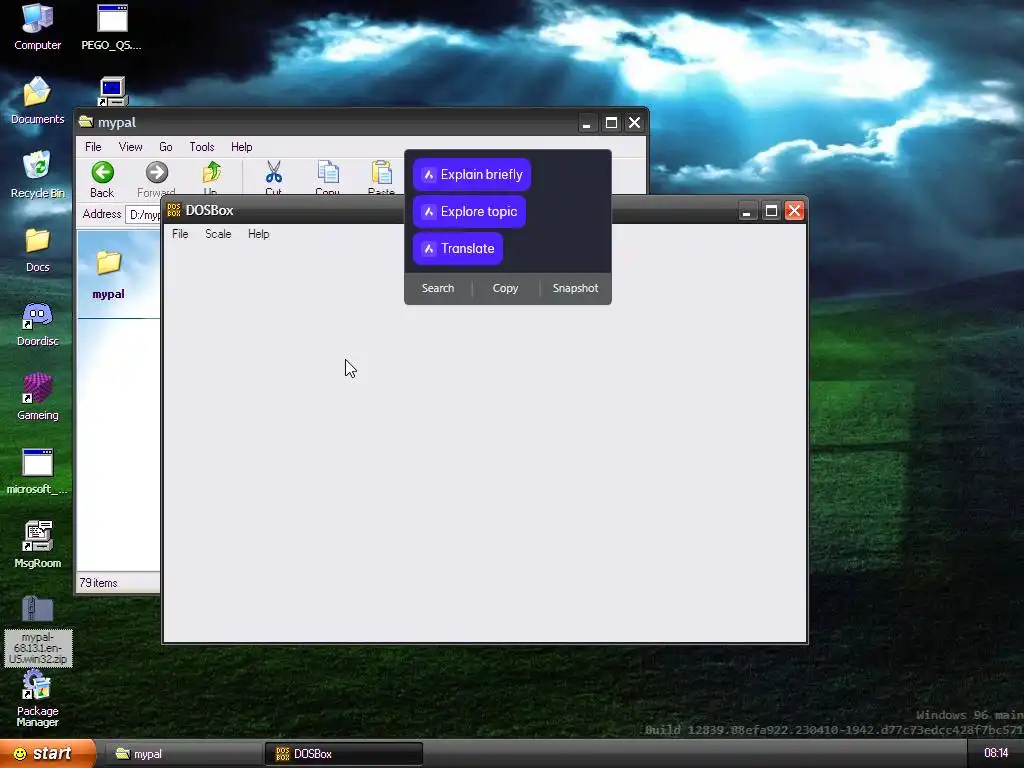1024x768 pixels.
Task: Click the Forward arrow in mypal window
Action: click(x=156, y=179)
